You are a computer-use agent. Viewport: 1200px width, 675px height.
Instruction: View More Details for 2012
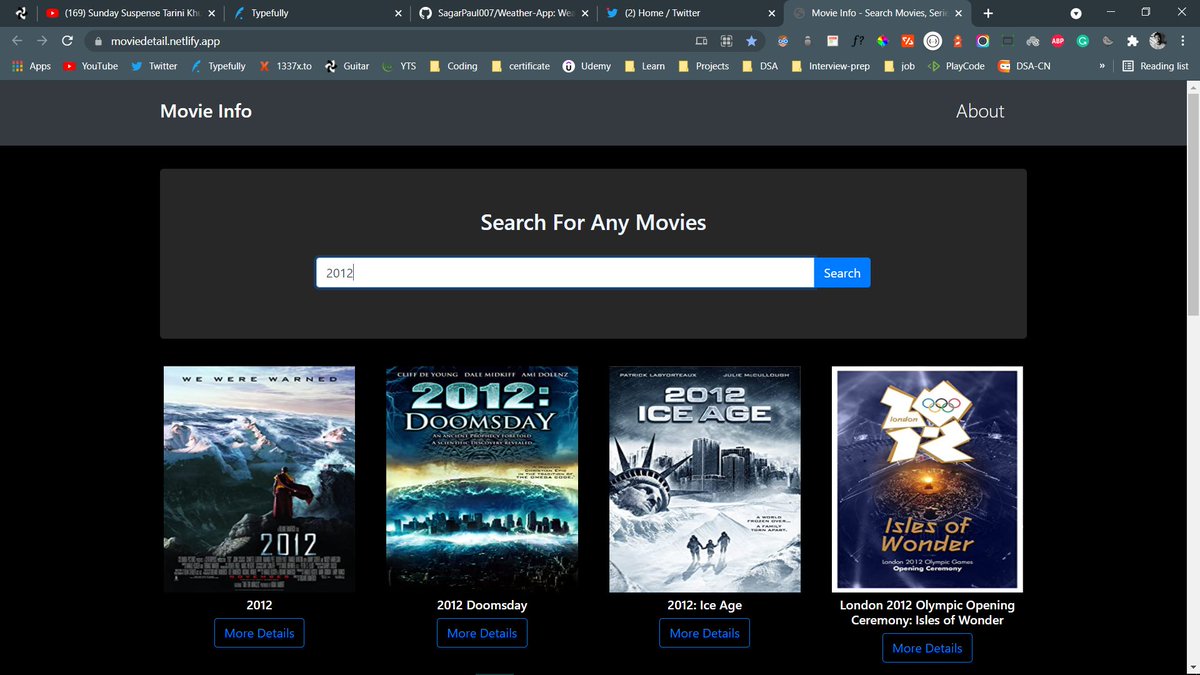(259, 633)
